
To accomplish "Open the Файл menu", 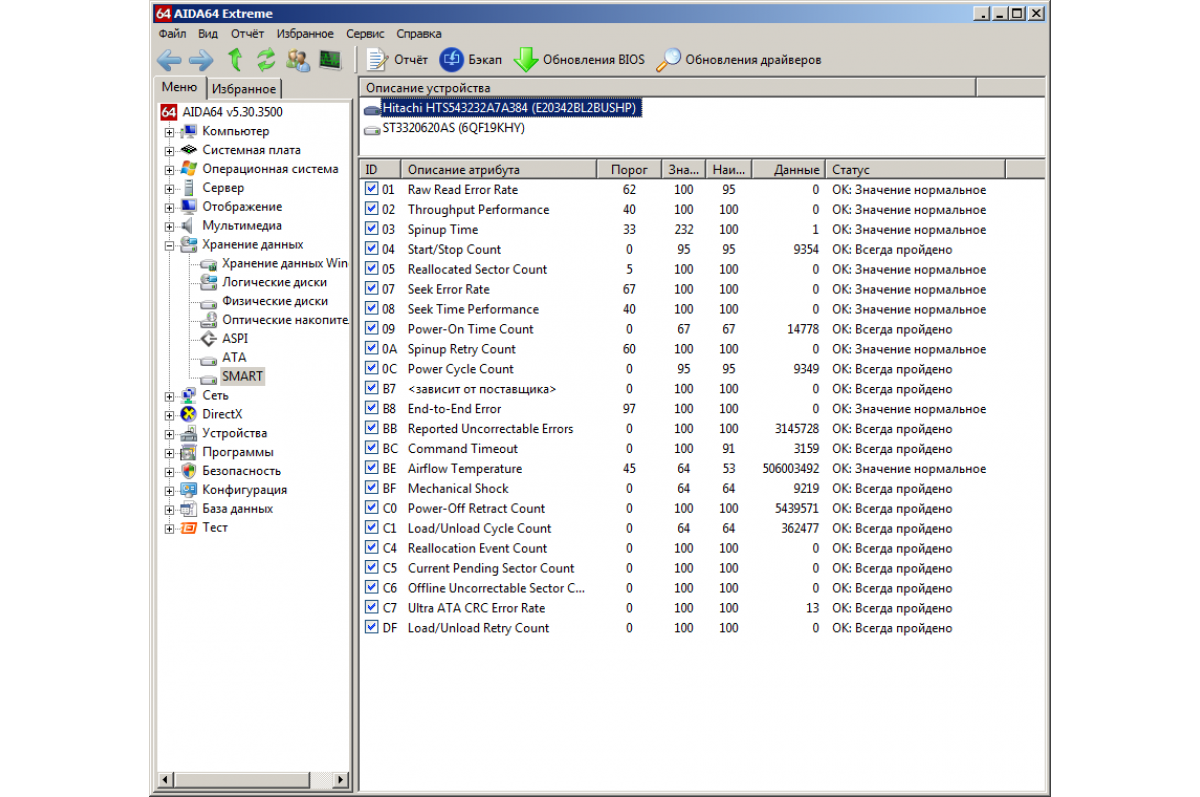I will tap(172, 33).
